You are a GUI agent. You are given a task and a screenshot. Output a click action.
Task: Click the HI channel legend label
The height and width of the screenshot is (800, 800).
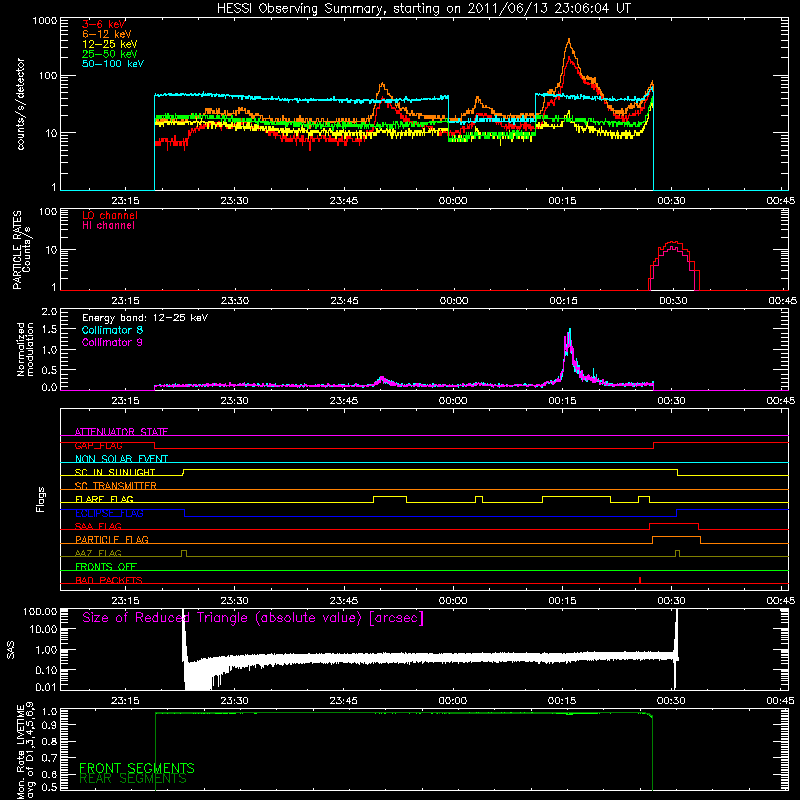[x=108, y=226]
